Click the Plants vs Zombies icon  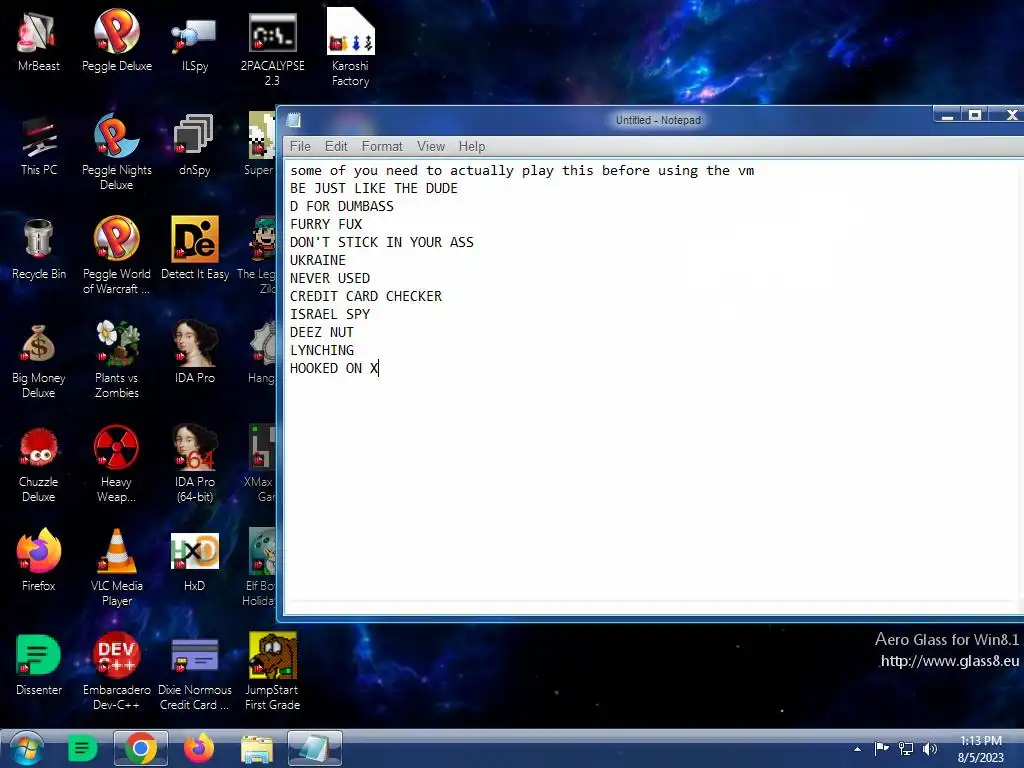pyautogui.click(x=117, y=360)
